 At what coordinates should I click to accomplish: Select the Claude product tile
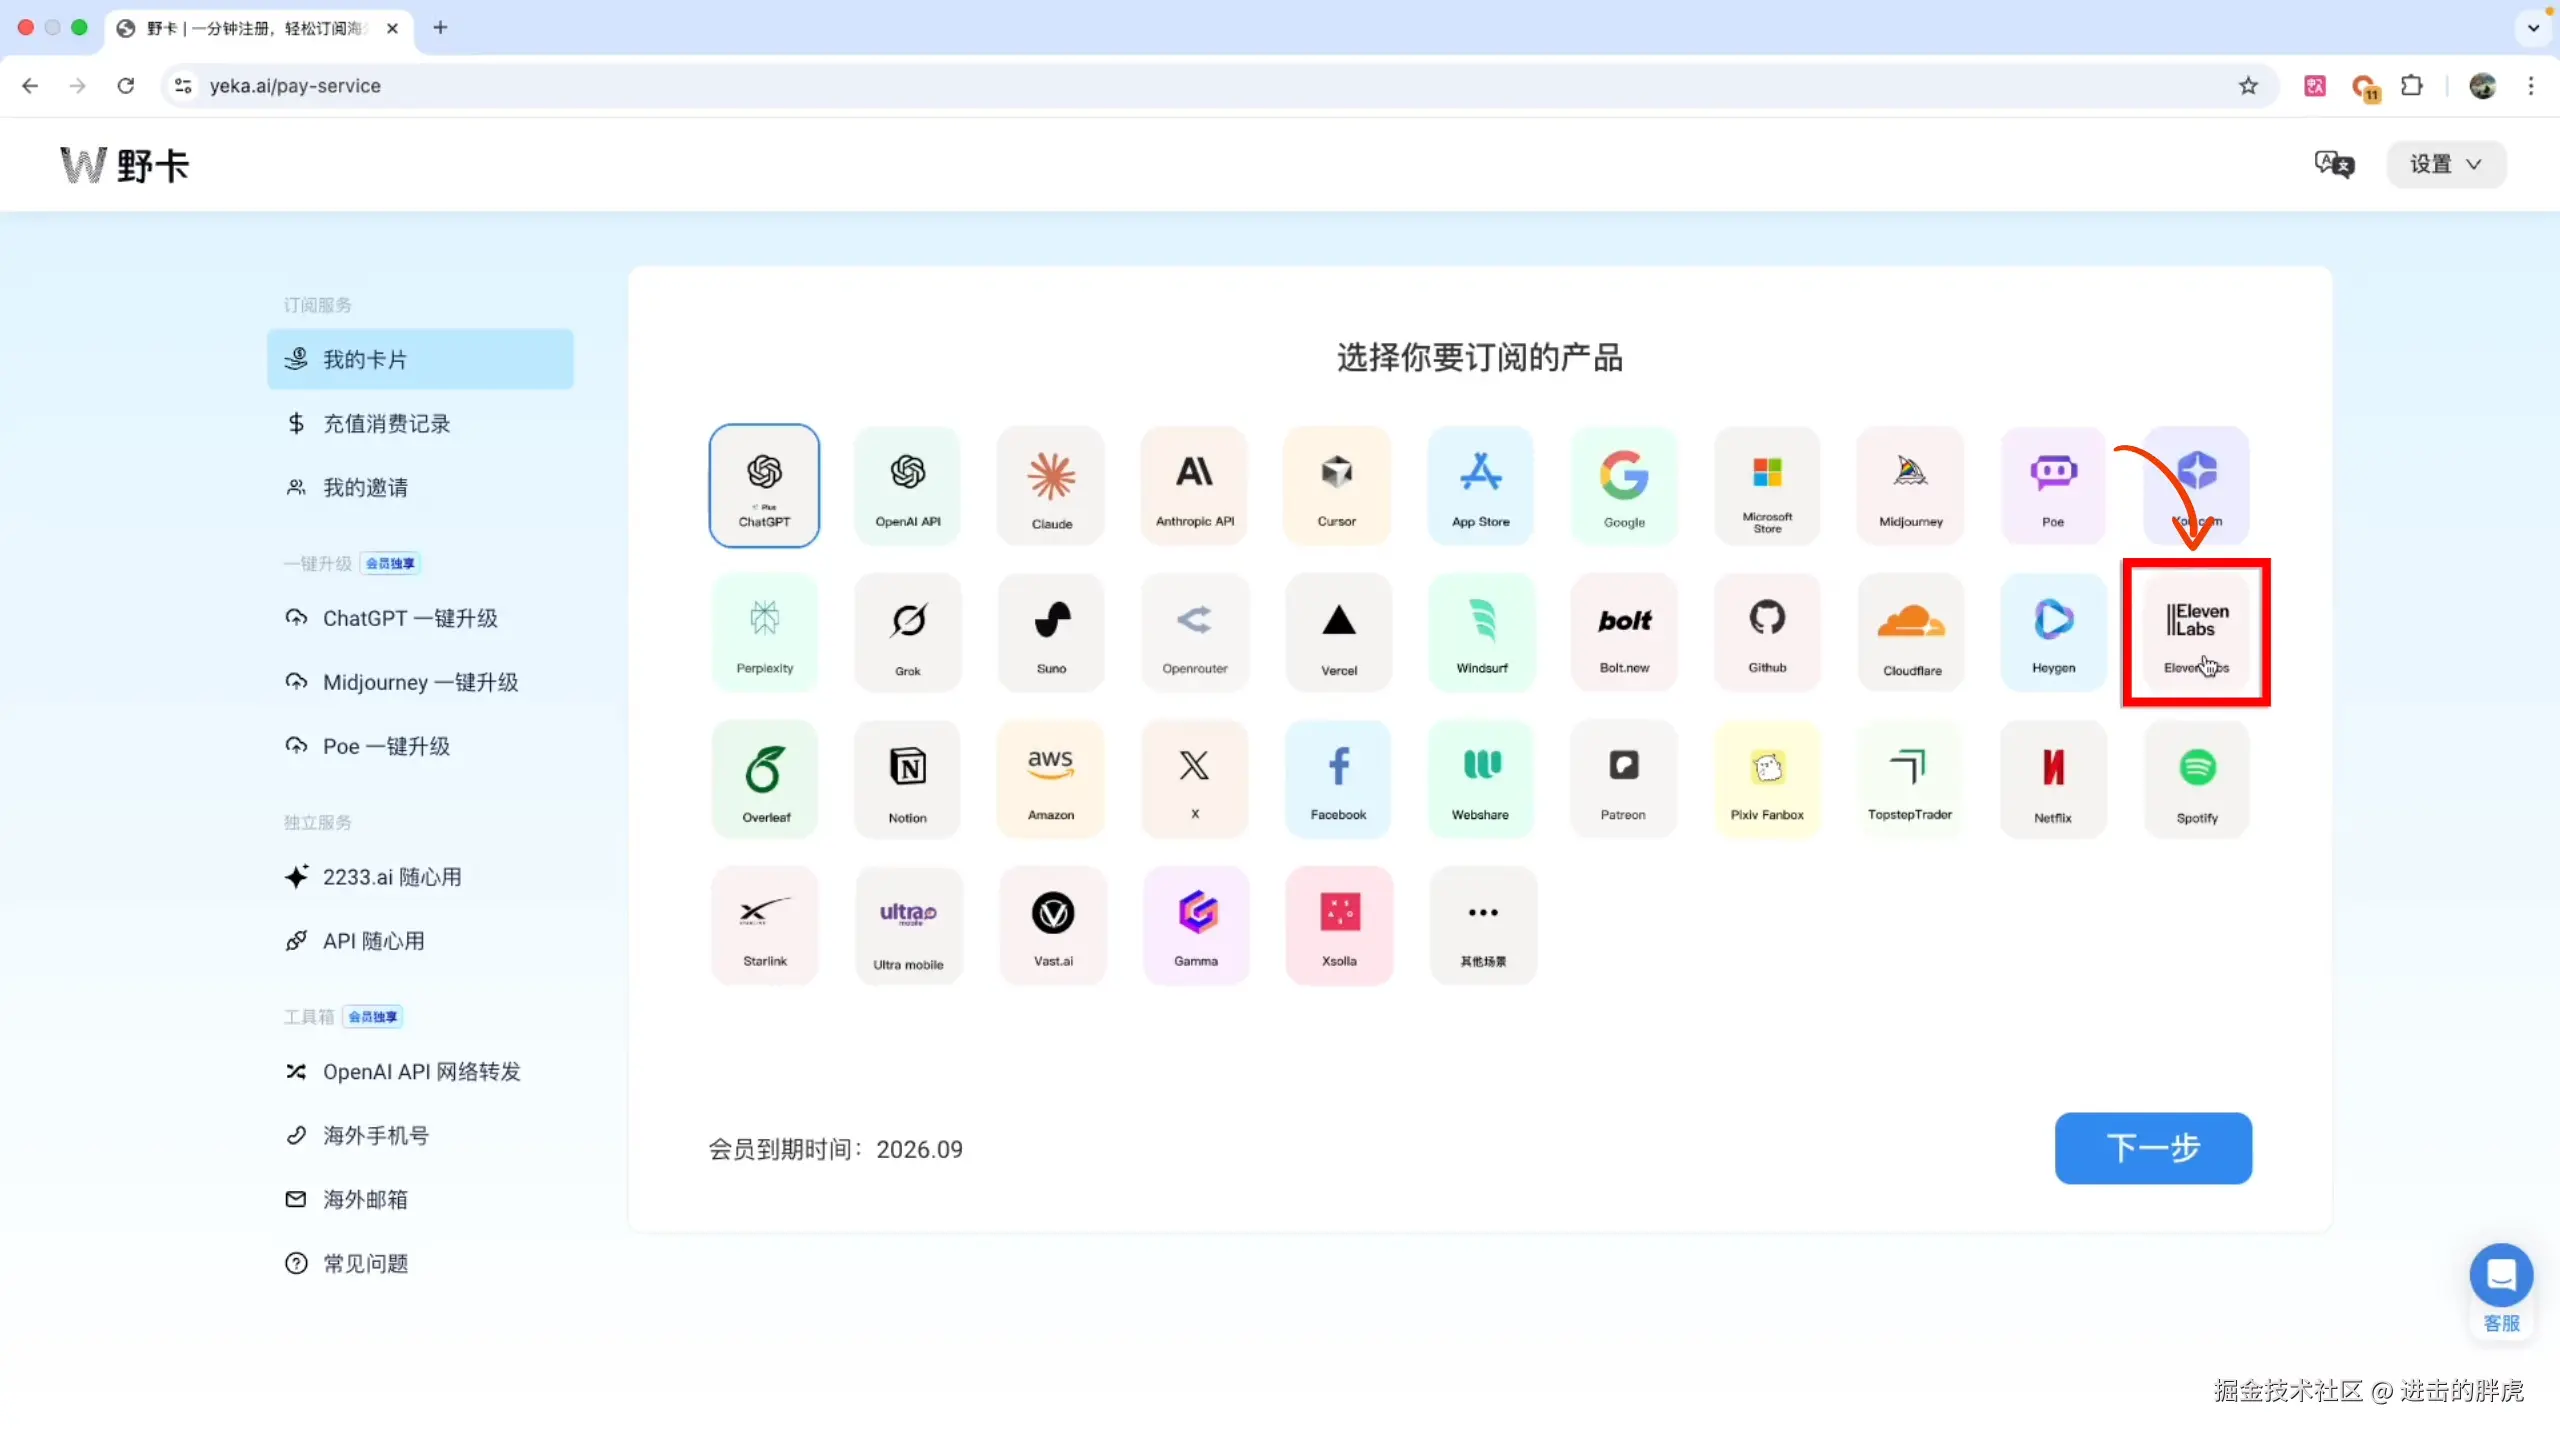tap(1051, 486)
